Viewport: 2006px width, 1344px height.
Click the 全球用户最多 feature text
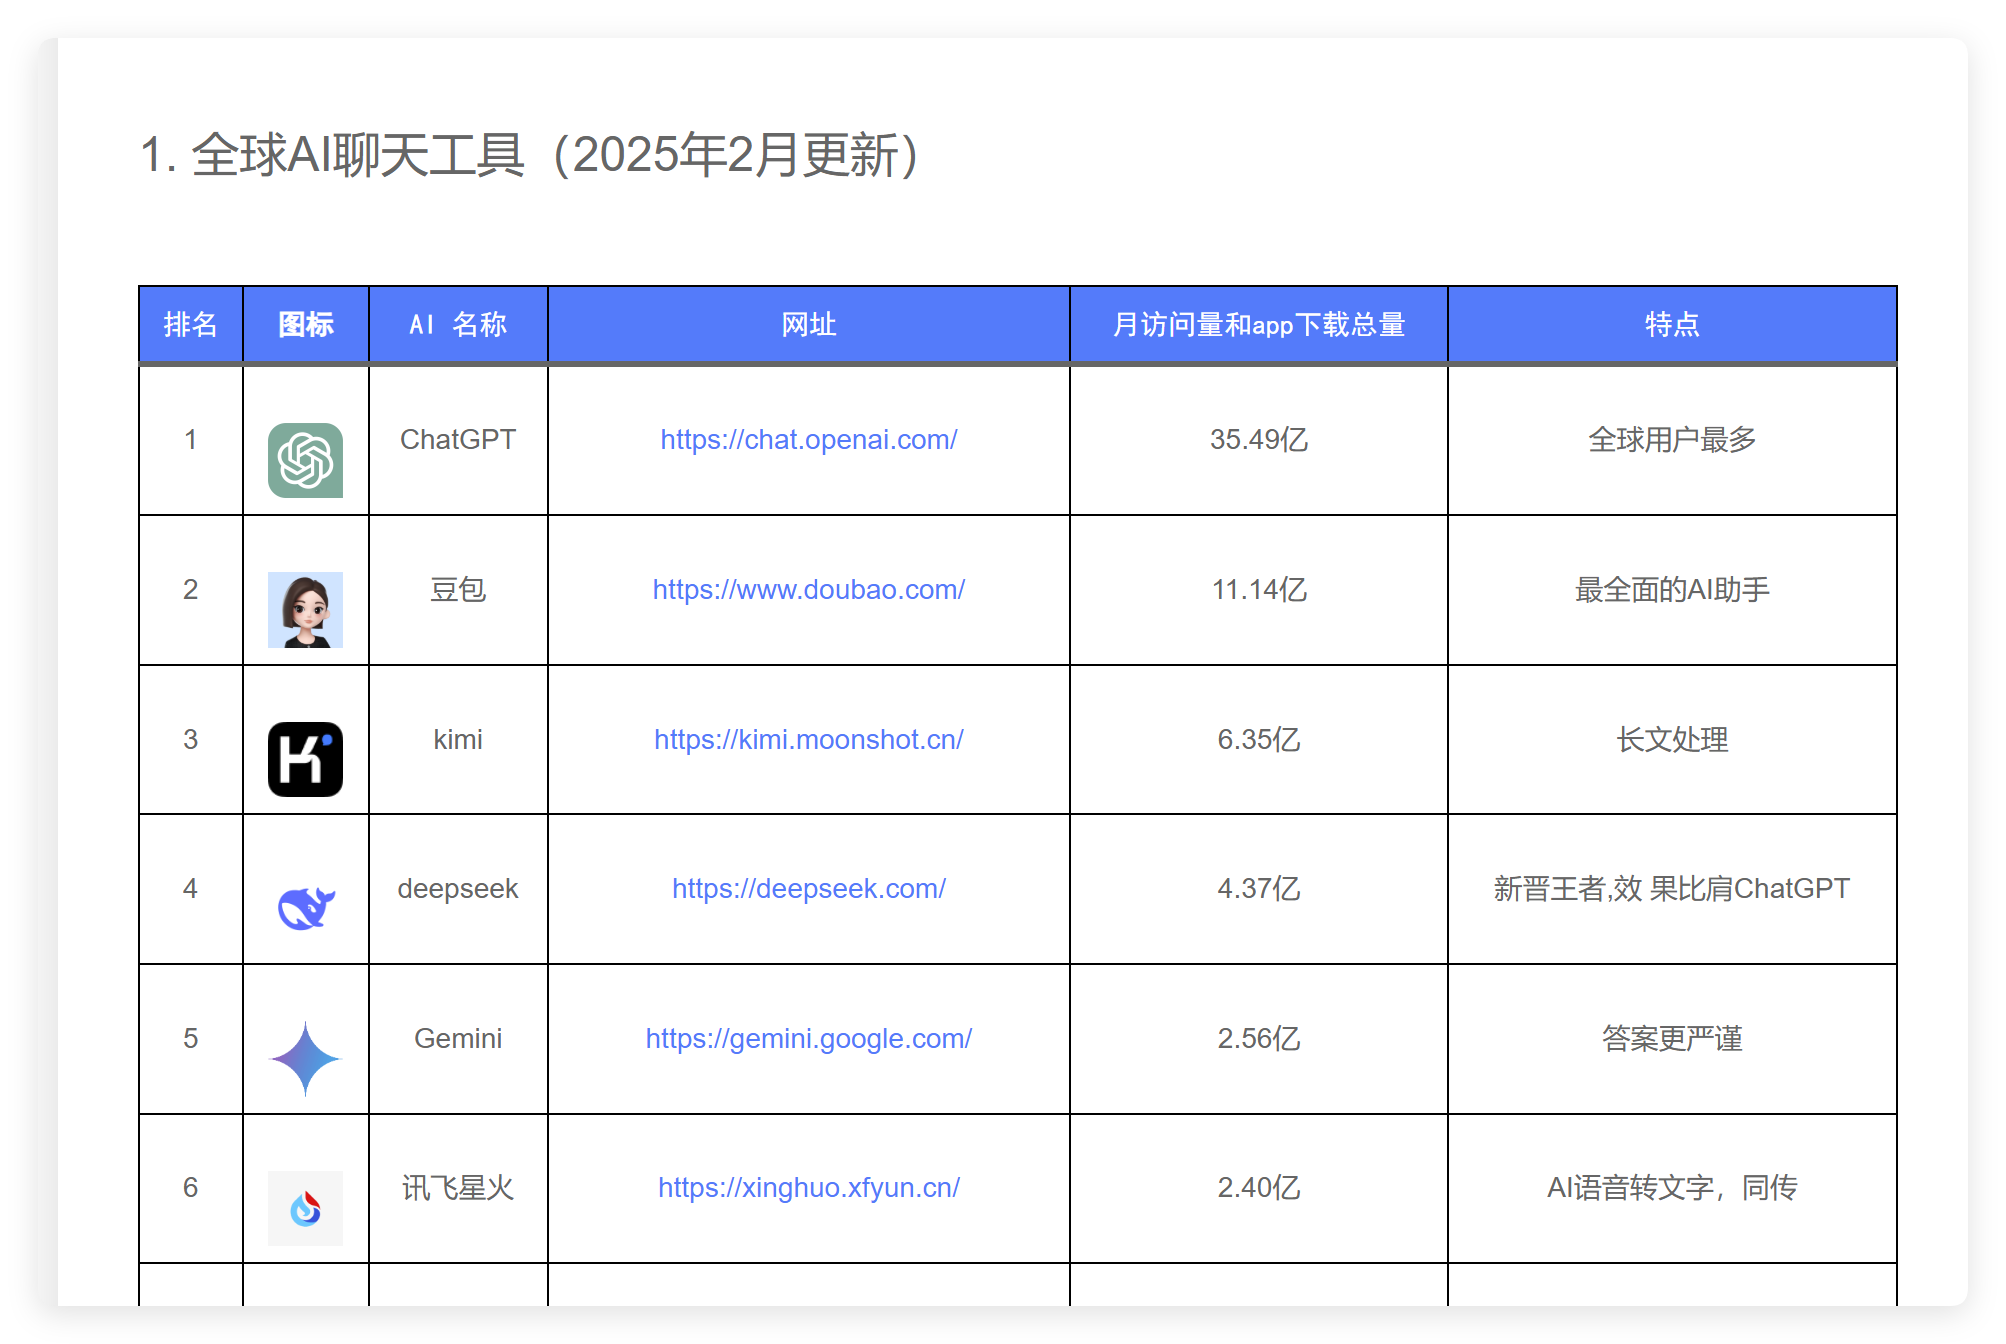pyautogui.click(x=1672, y=439)
